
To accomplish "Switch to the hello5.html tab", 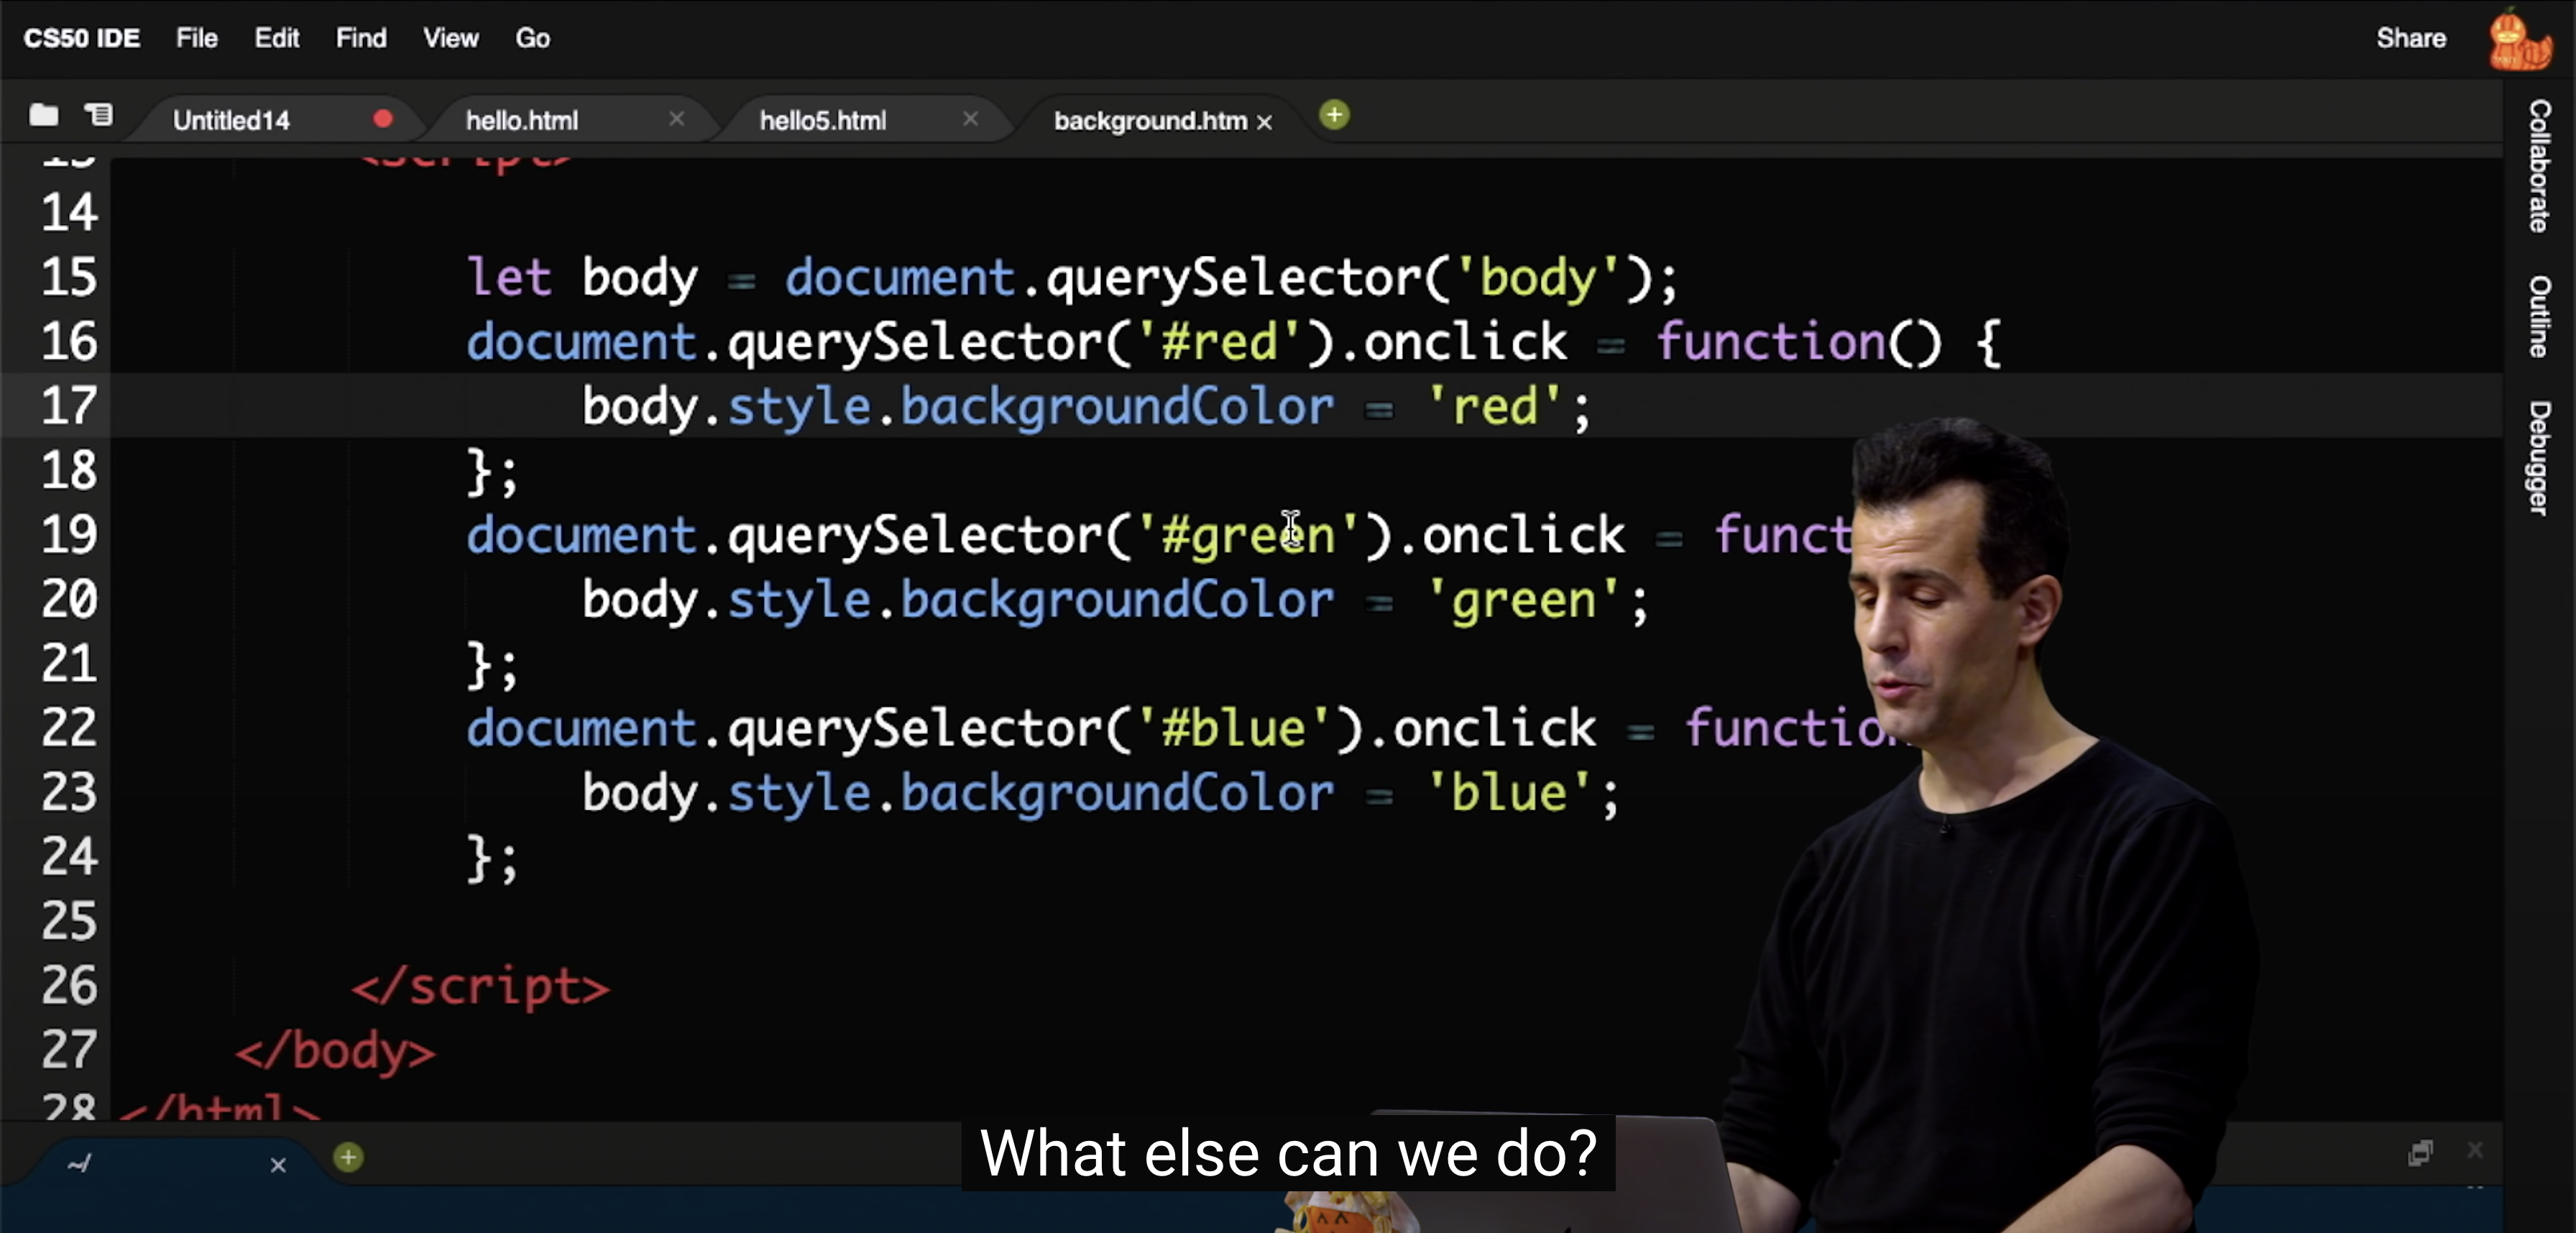I will (822, 121).
